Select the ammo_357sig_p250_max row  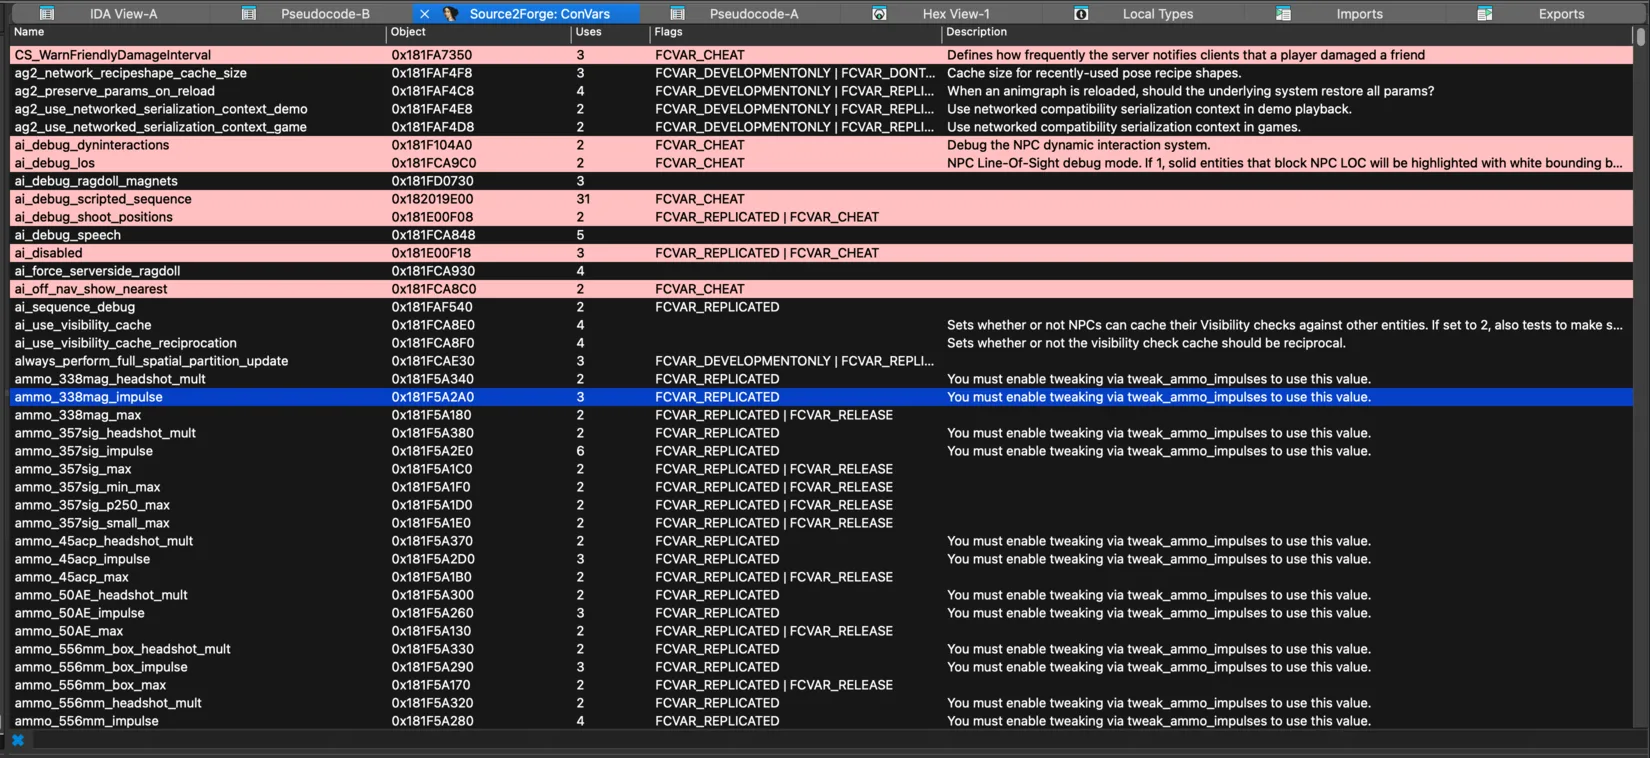(x=821, y=505)
